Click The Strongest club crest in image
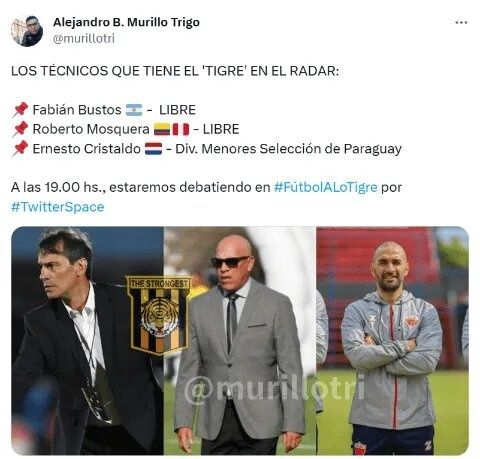The width and height of the screenshot is (480, 459). coord(159,314)
